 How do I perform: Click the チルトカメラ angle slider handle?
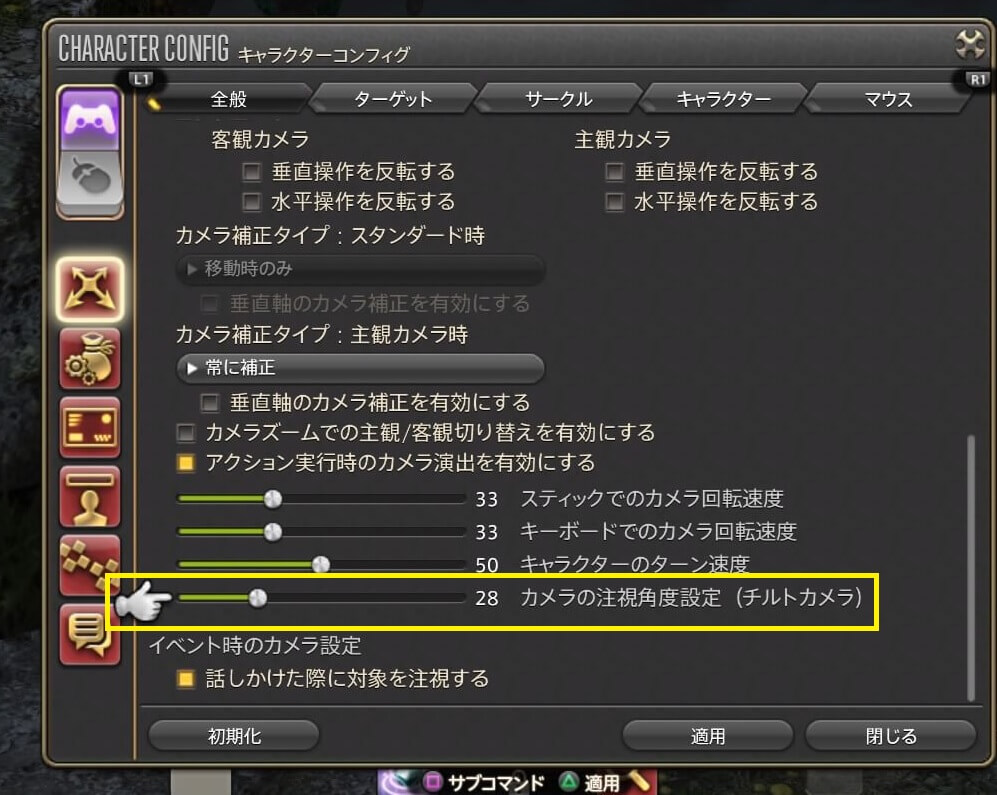click(x=258, y=598)
